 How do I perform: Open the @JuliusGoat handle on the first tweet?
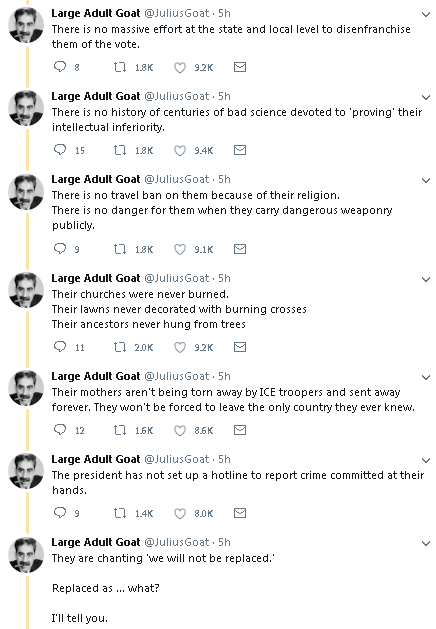point(176,13)
